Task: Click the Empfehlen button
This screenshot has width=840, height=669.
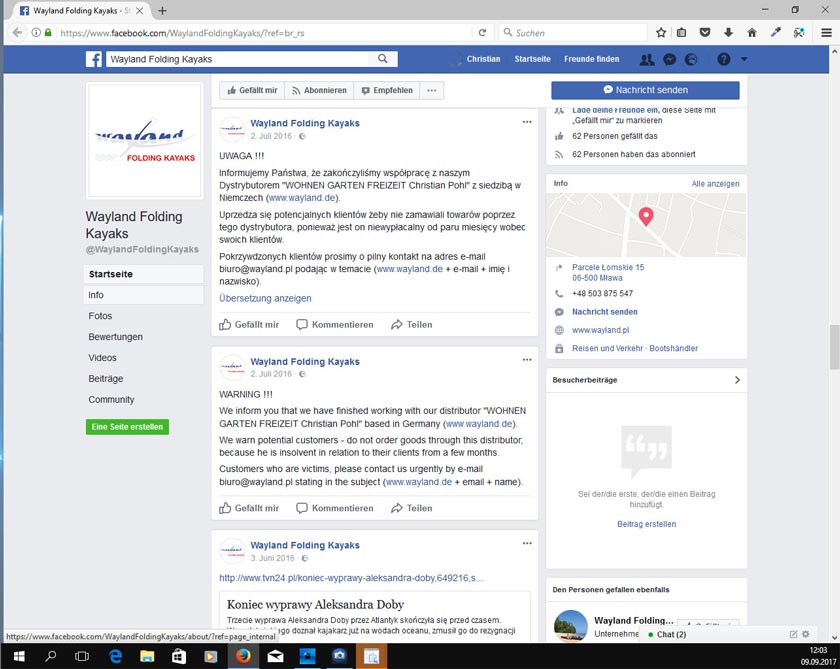Action: point(387,91)
